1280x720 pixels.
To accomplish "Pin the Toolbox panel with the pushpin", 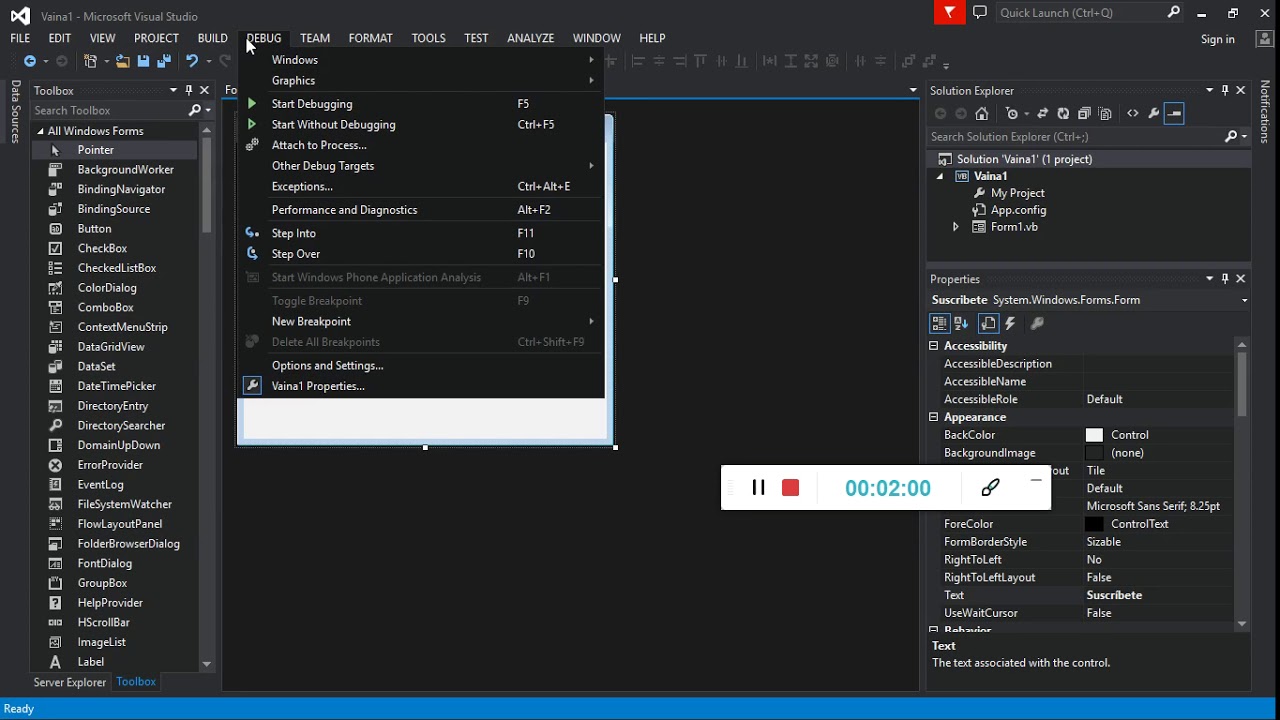I will (189, 90).
